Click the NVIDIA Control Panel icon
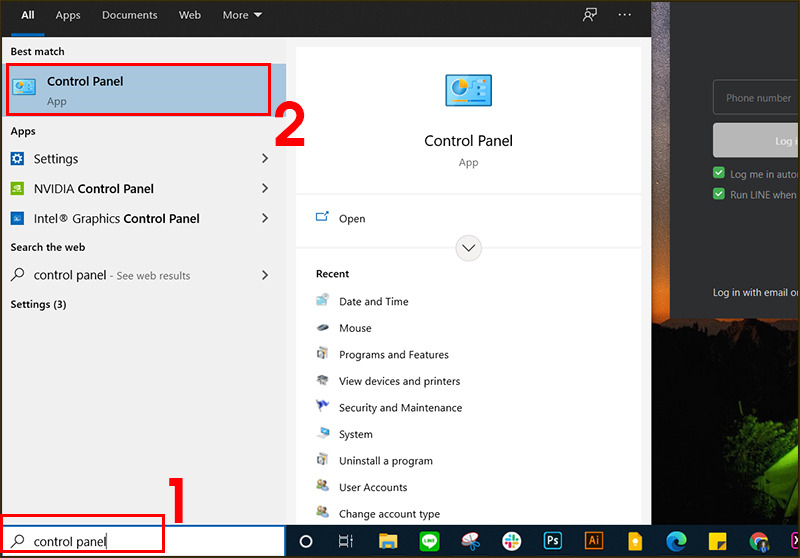Image resolution: width=800 pixels, height=558 pixels. (x=17, y=189)
